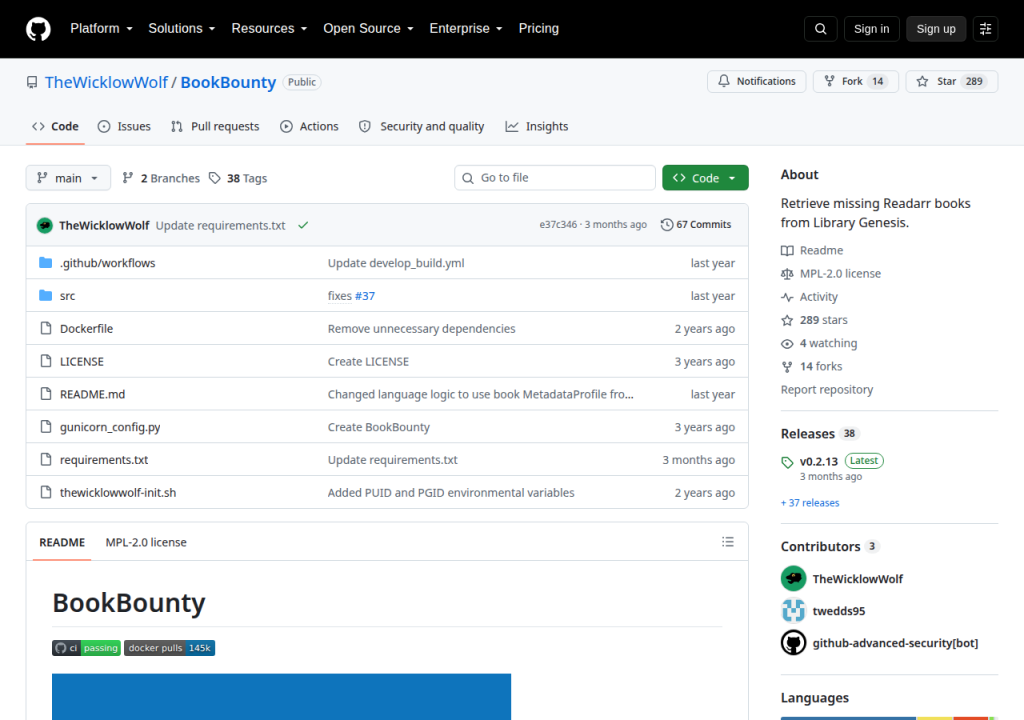
Task: Click Report repository link
Action: (x=827, y=389)
